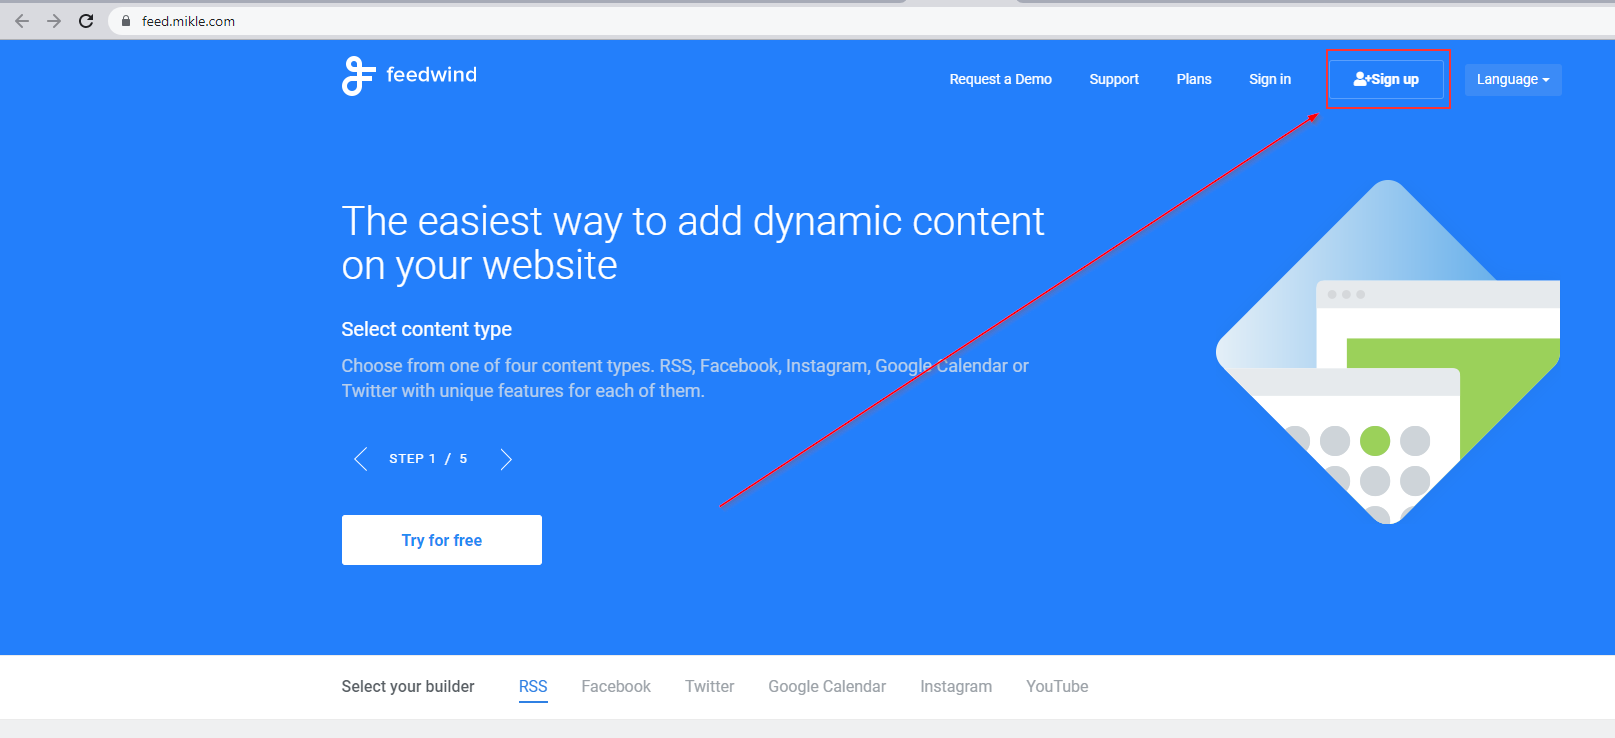This screenshot has height=738, width=1615.
Task: Open the Instagram builder tab
Action: [956, 687]
